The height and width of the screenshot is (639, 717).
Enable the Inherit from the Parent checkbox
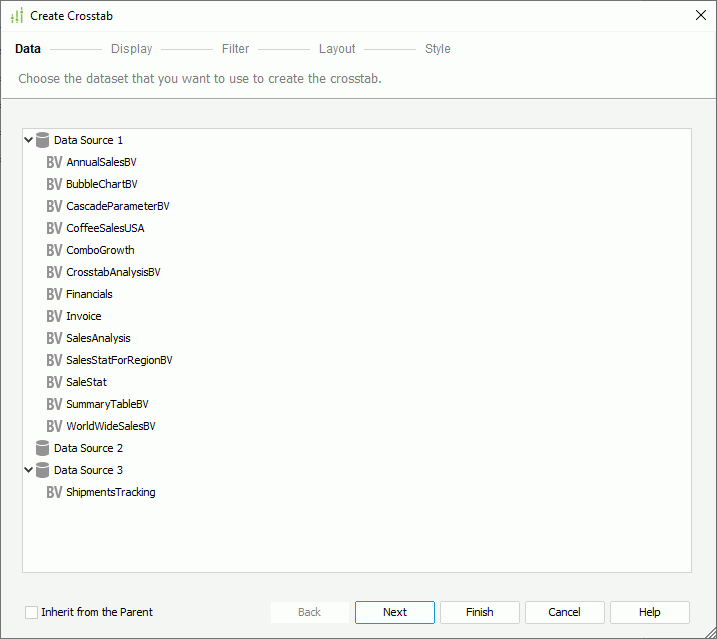coord(31,612)
